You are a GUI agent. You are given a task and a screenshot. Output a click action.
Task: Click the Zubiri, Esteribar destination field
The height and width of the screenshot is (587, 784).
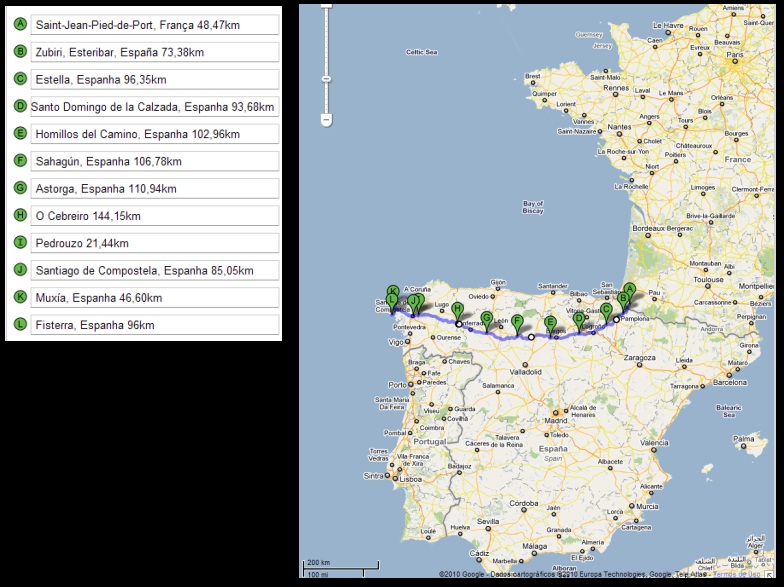coord(154,51)
